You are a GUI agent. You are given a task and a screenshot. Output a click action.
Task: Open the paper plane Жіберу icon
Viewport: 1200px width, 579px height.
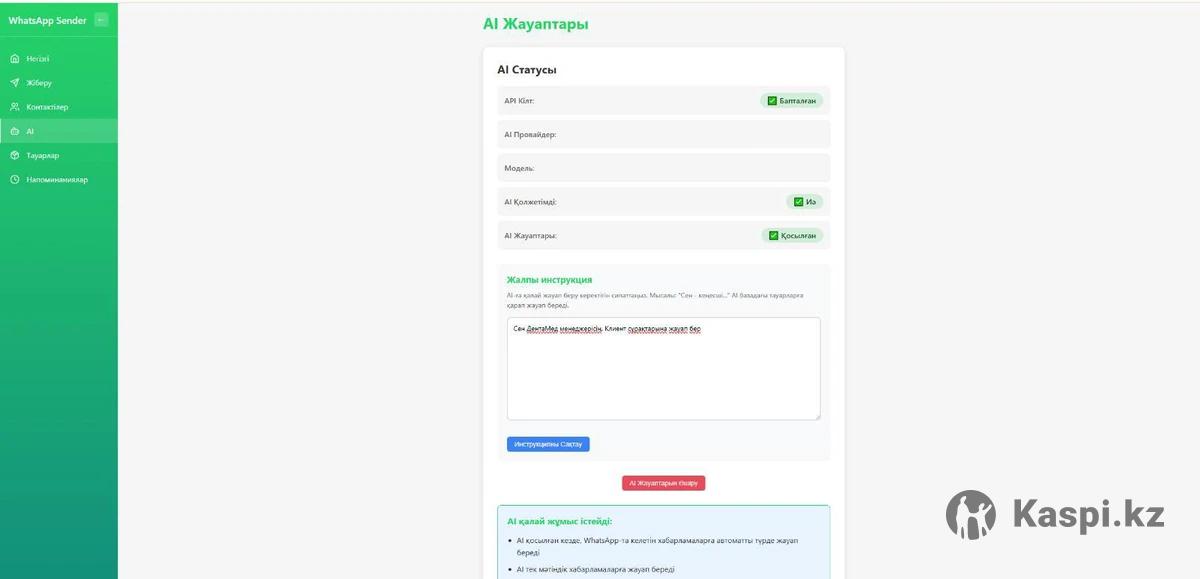point(15,83)
